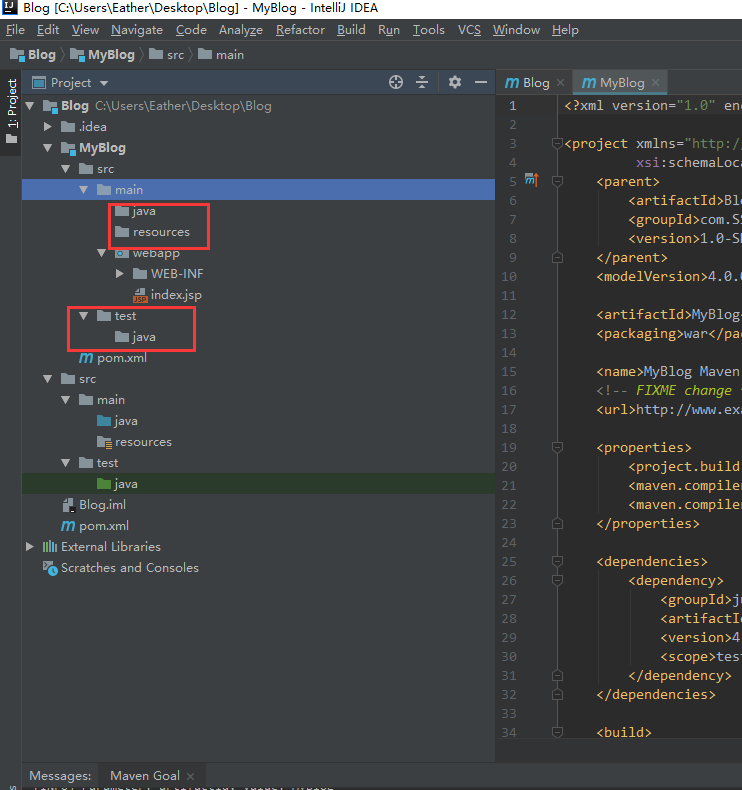Image resolution: width=742 pixels, height=790 pixels.
Task: Click the Maven icon of MyBlog pom.xml
Action: (x=86, y=358)
